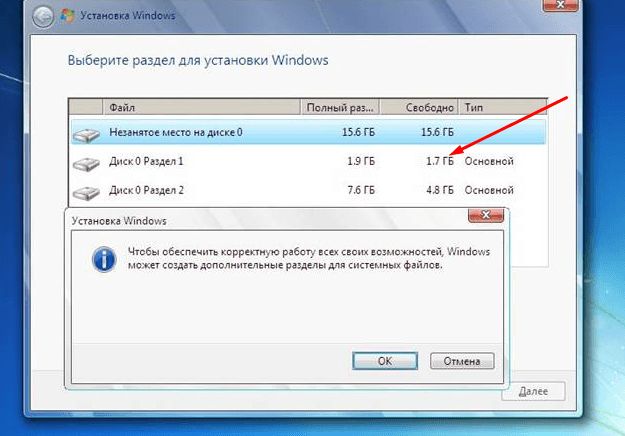Click the back arrow in the setup title bar

tap(43, 17)
